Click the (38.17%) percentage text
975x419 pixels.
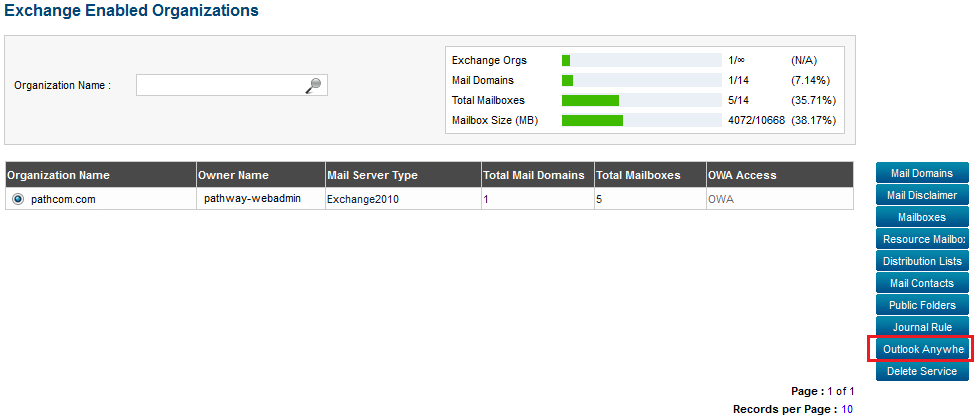point(813,120)
